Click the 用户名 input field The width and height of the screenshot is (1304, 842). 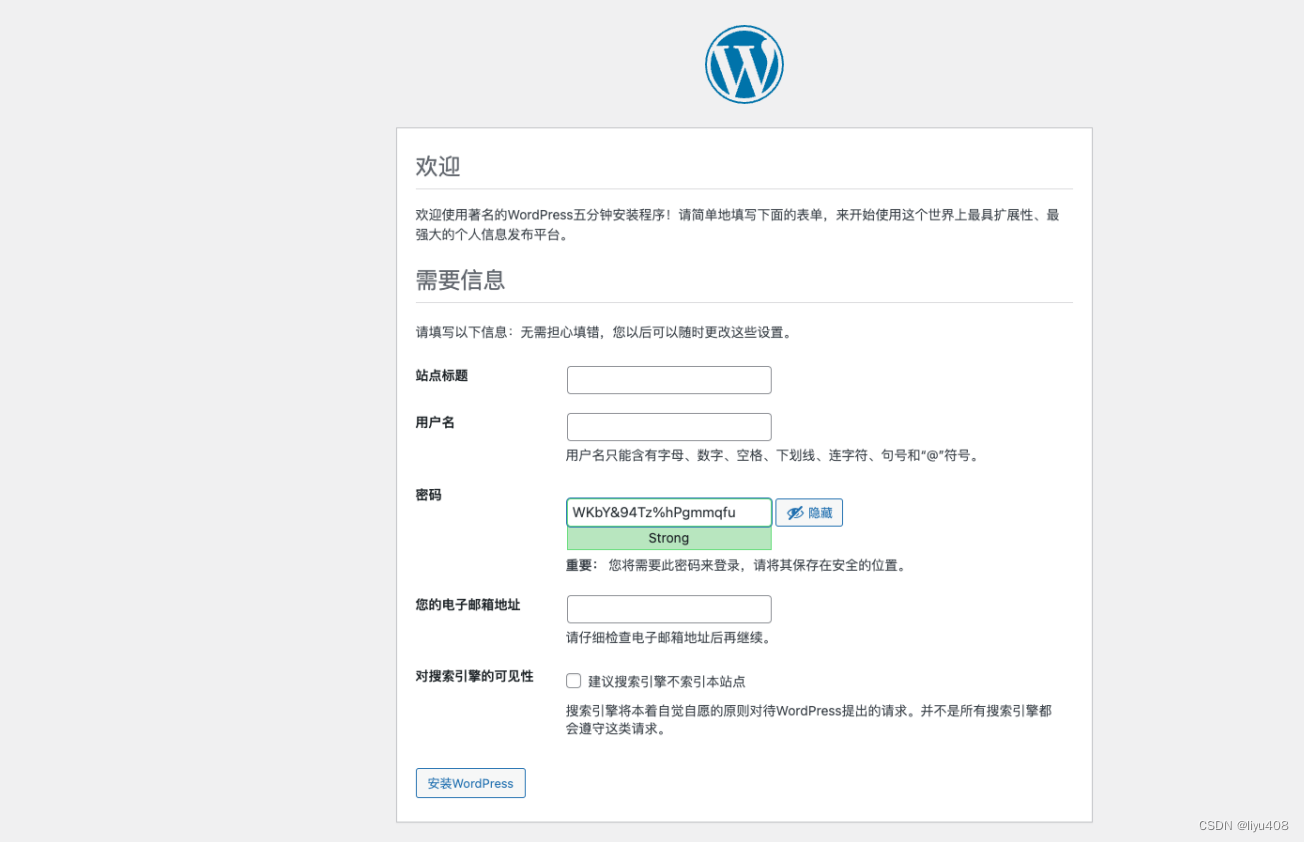(x=668, y=427)
